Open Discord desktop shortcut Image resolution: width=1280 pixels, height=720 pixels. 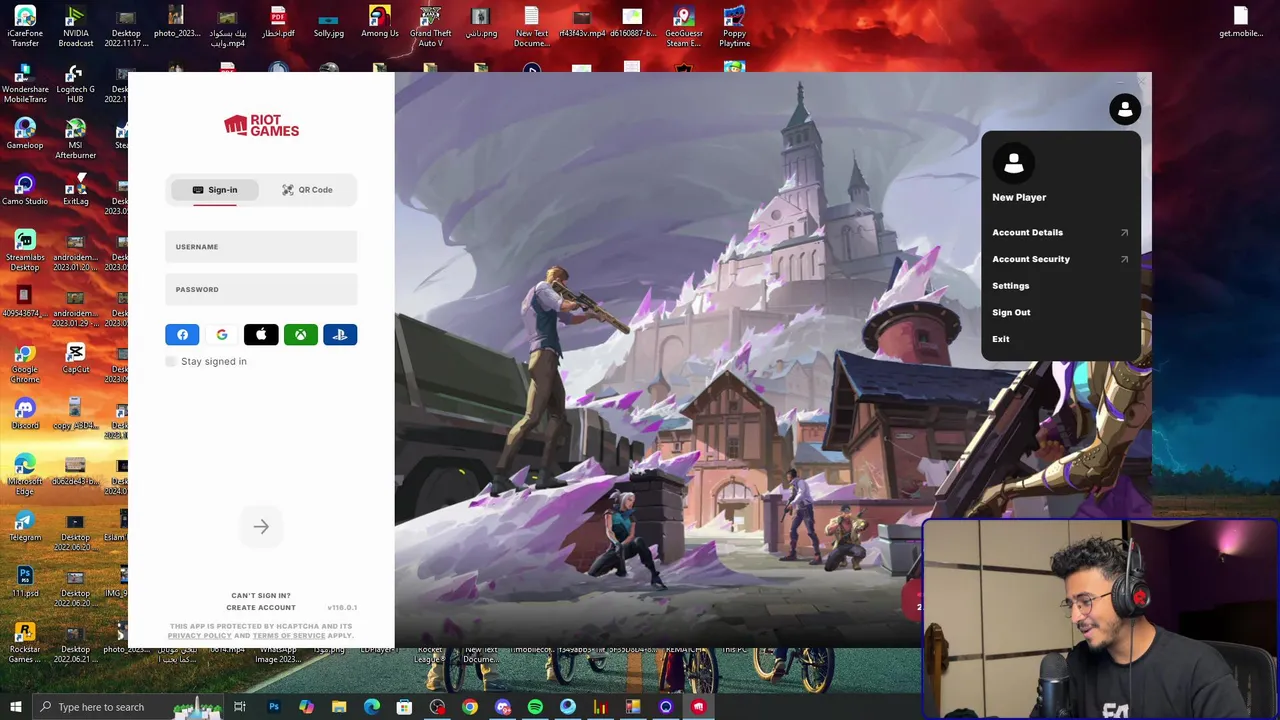(25, 414)
